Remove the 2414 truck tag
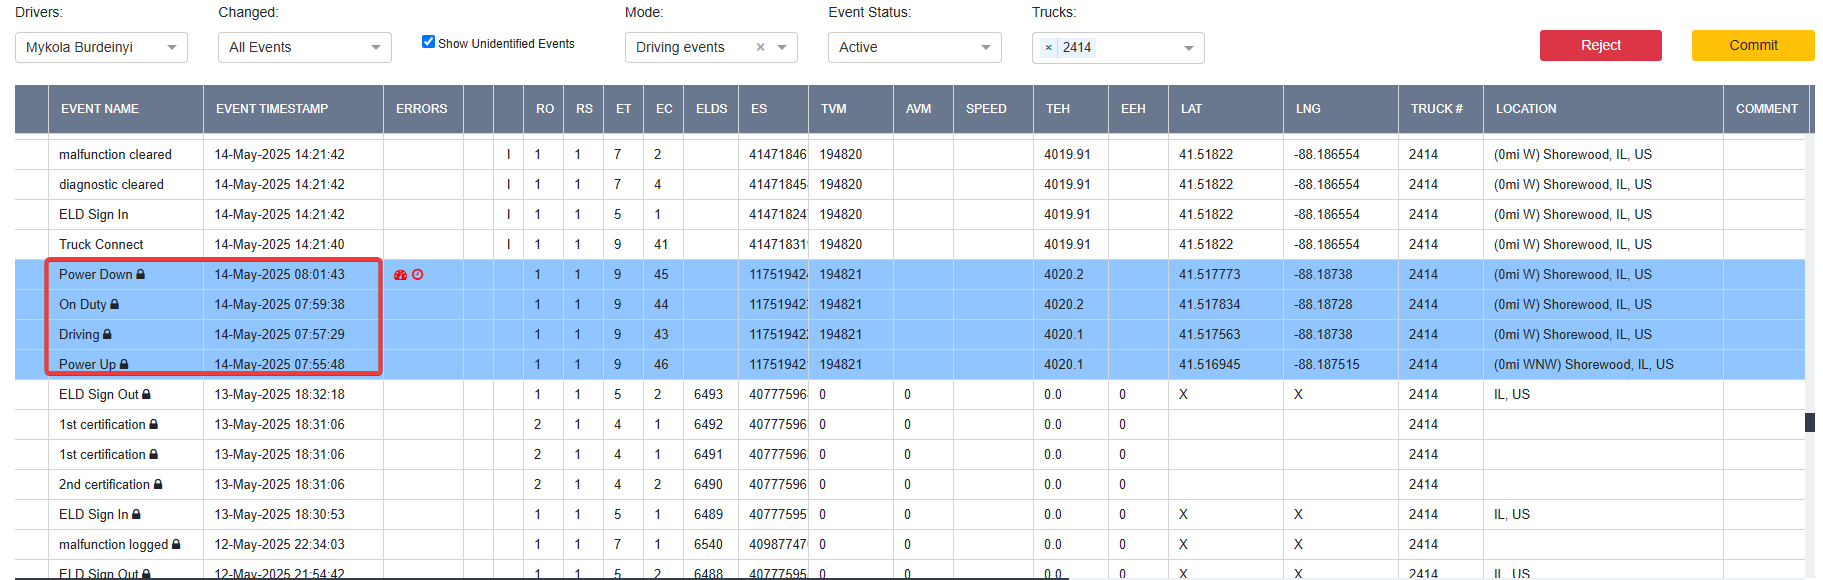This screenshot has height=580, width=1823. pos(1048,48)
